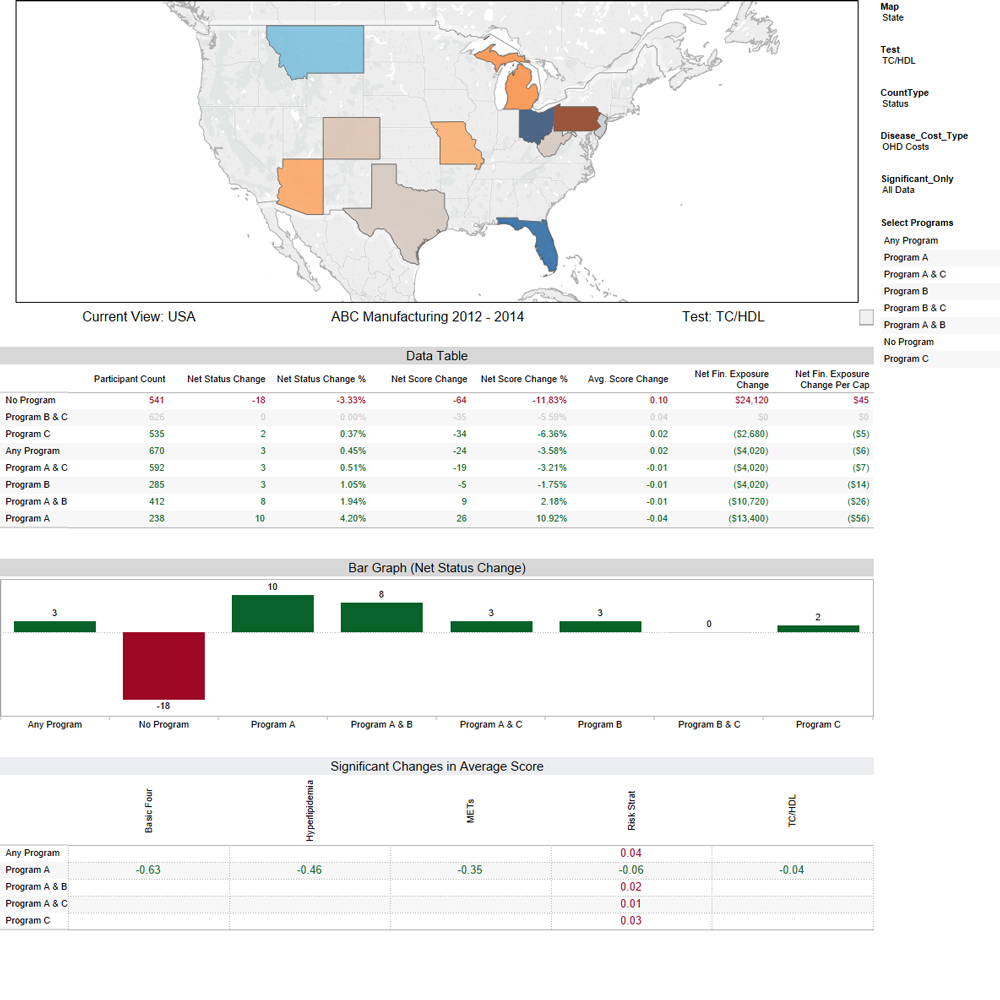Toggle the small gray box beside the map caption

point(866,317)
